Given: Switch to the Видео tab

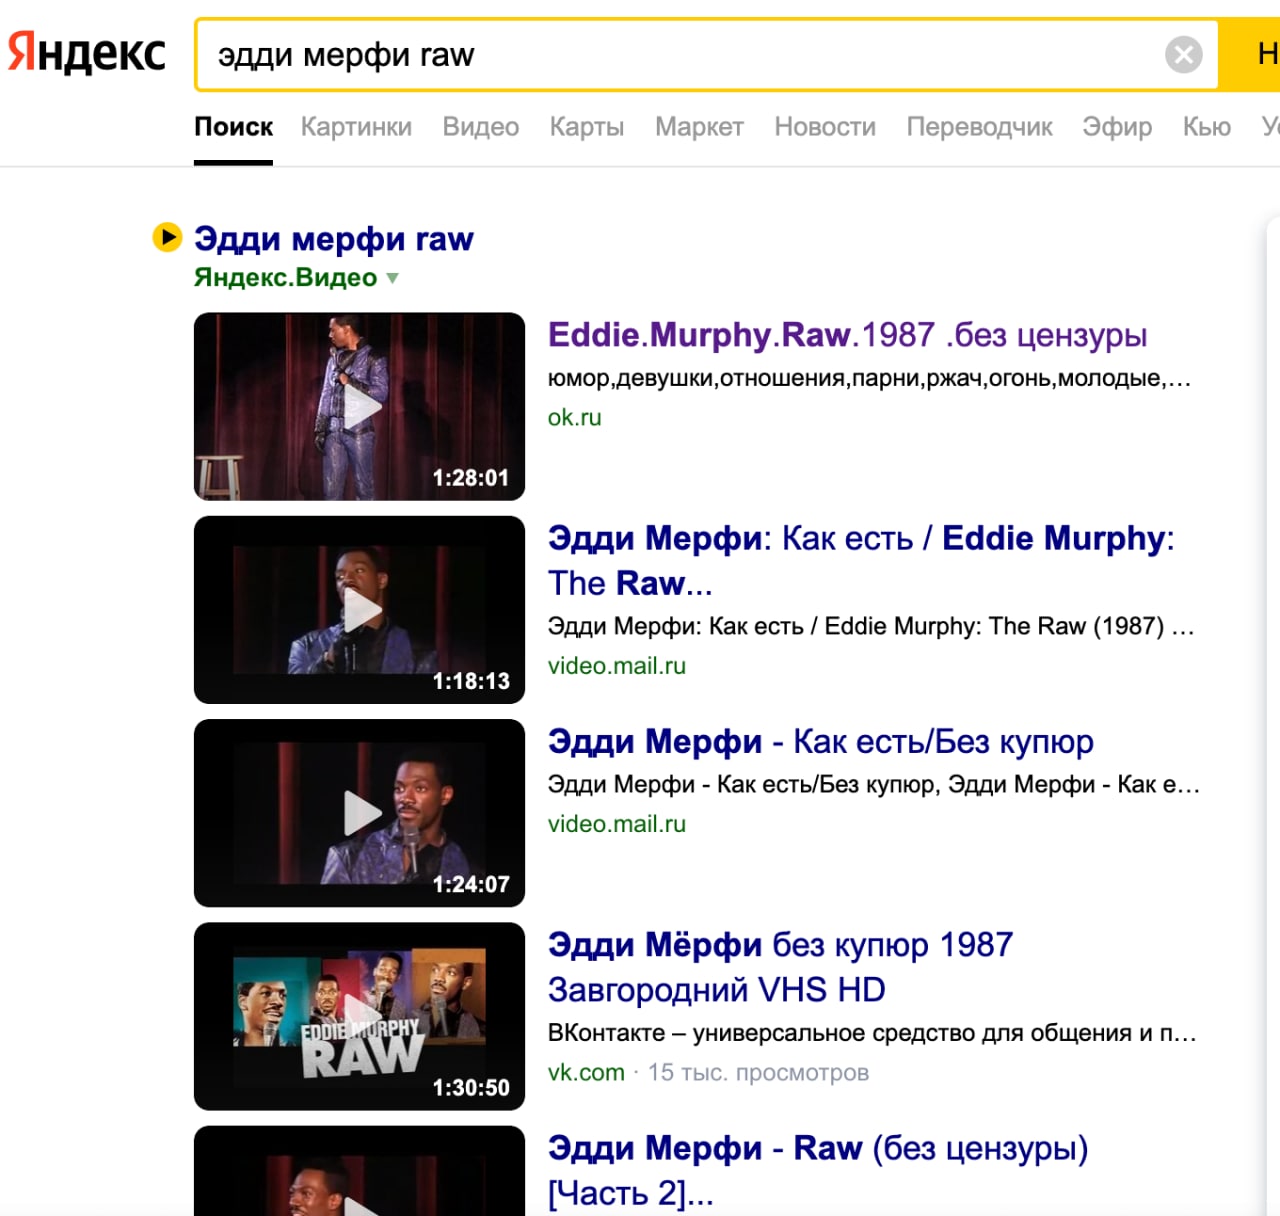Looking at the screenshot, I should [x=481, y=127].
